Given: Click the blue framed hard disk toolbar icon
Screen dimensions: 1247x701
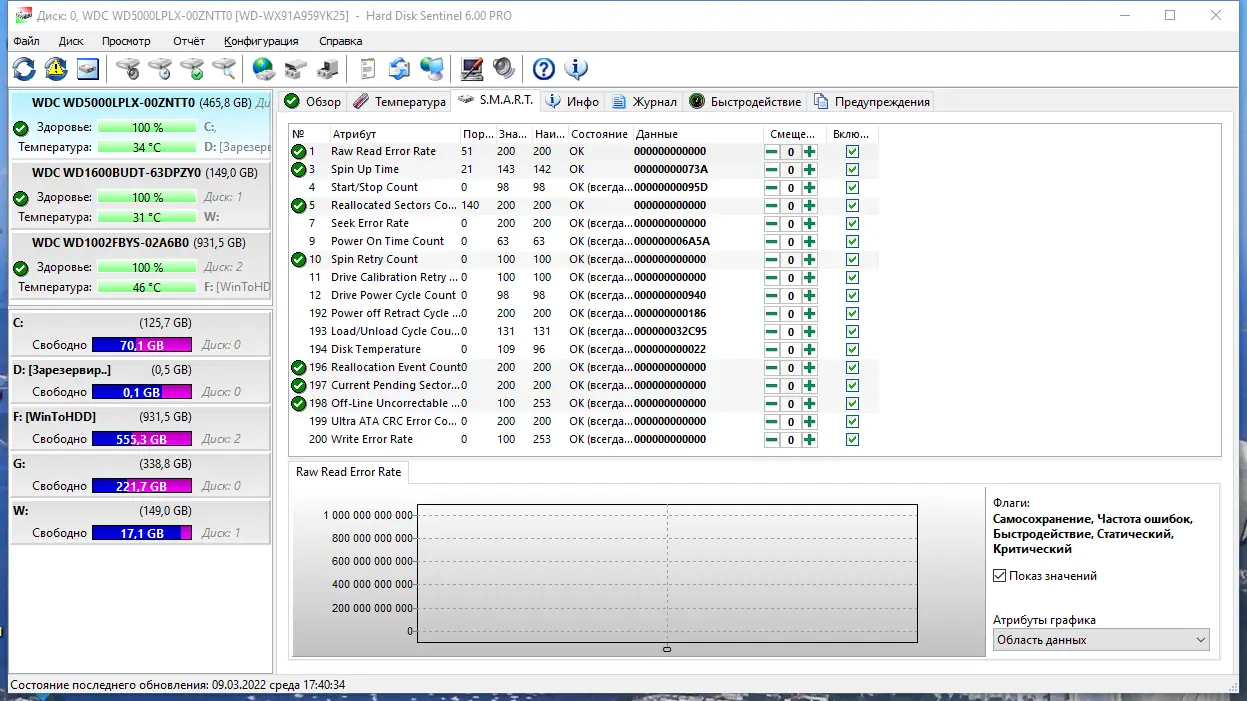Looking at the screenshot, I should pos(89,69).
